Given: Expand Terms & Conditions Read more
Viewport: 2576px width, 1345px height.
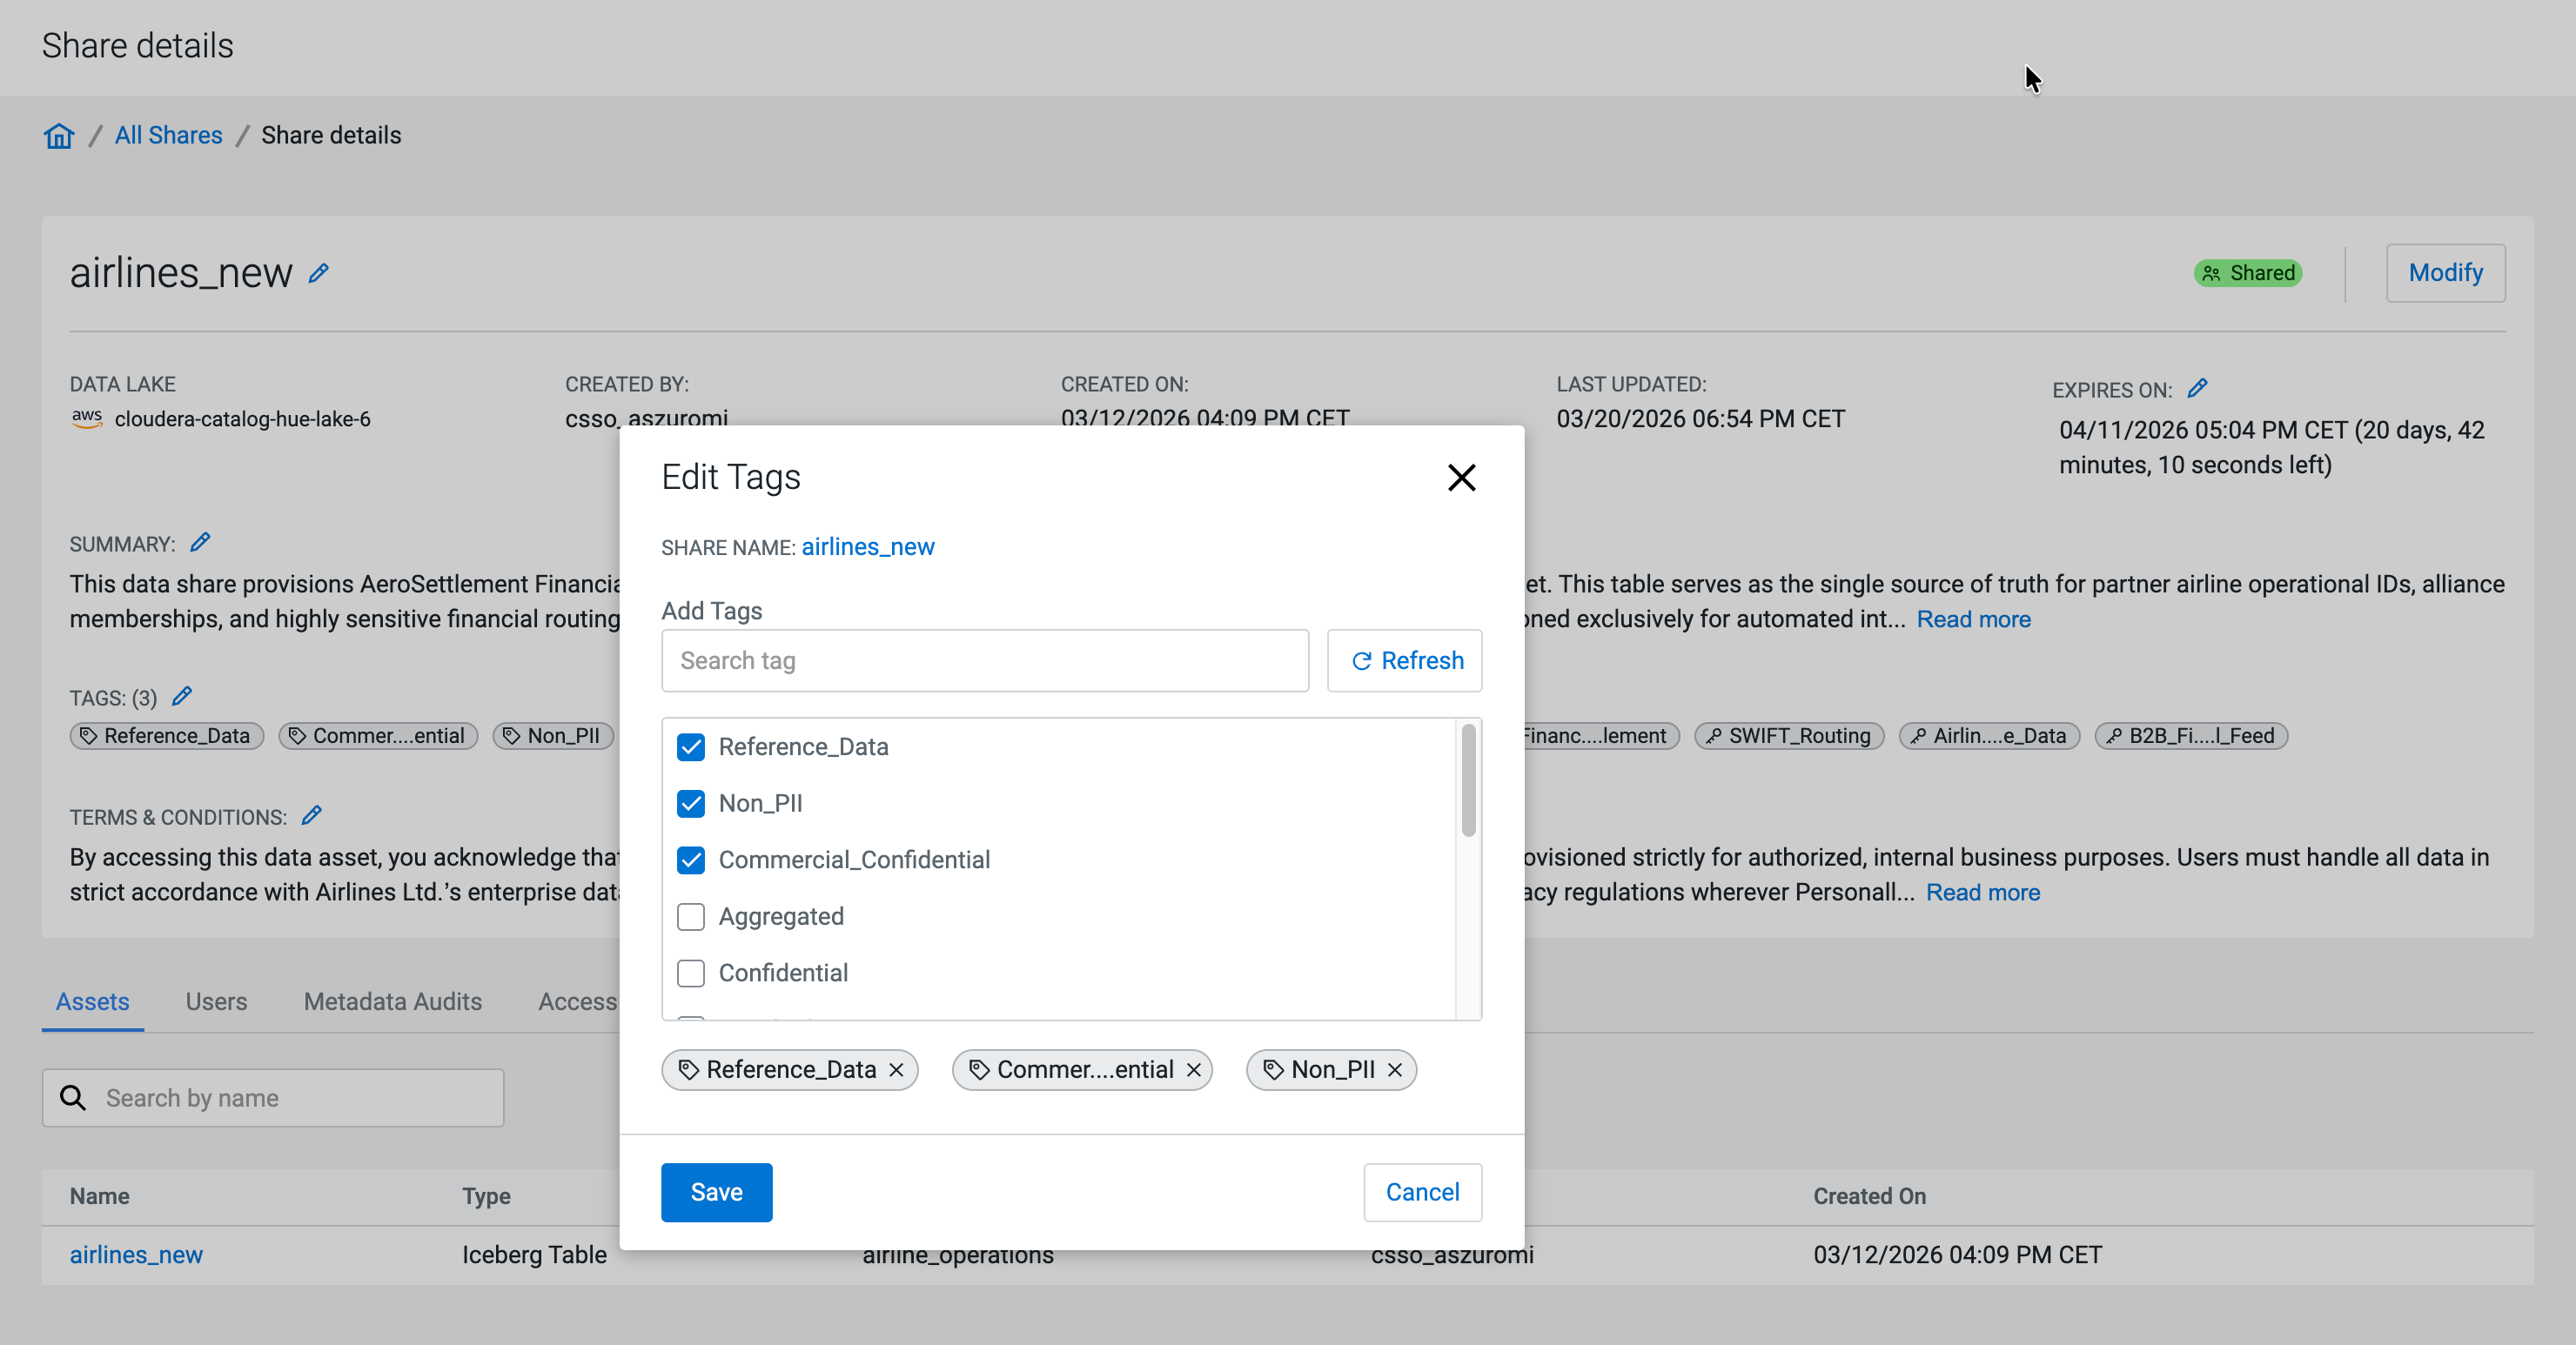Looking at the screenshot, I should [1982, 892].
